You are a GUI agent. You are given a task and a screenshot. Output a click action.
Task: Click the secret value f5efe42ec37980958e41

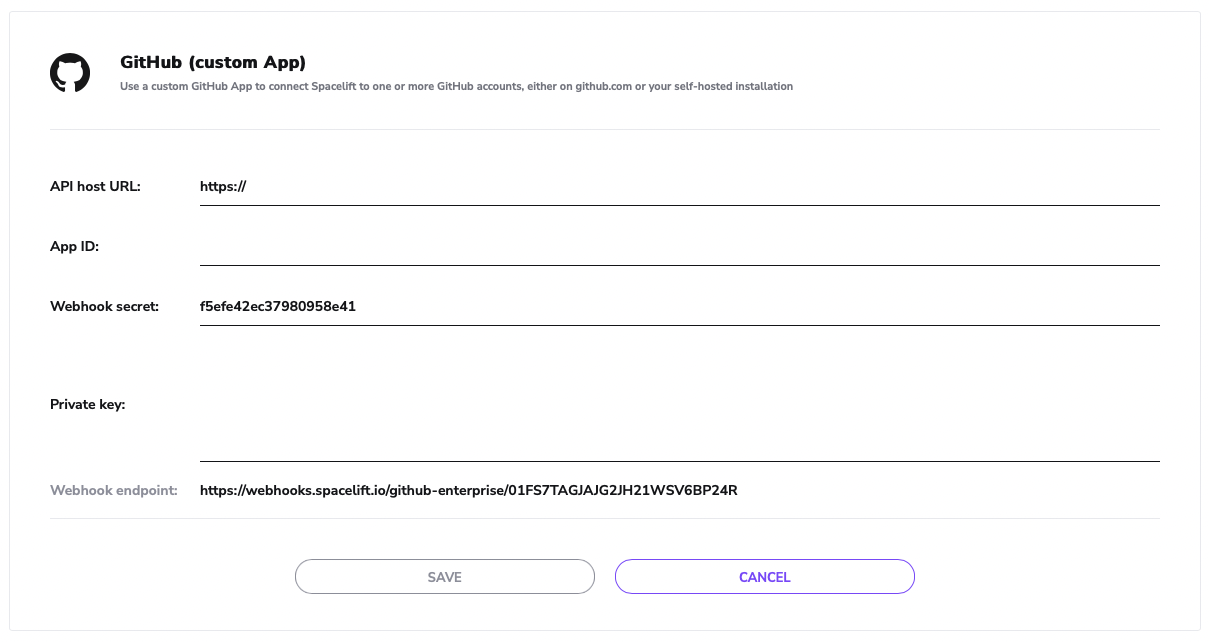(x=278, y=307)
